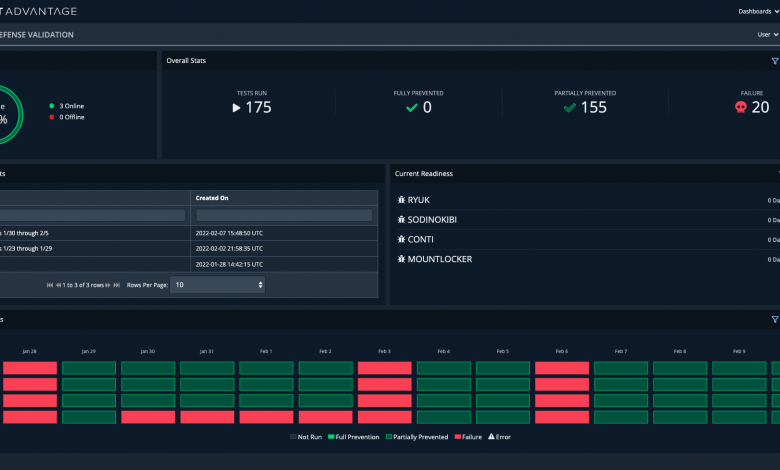Click the 1 to 3 of 3 rows text
This screenshot has height=470, width=780.
point(83,285)
